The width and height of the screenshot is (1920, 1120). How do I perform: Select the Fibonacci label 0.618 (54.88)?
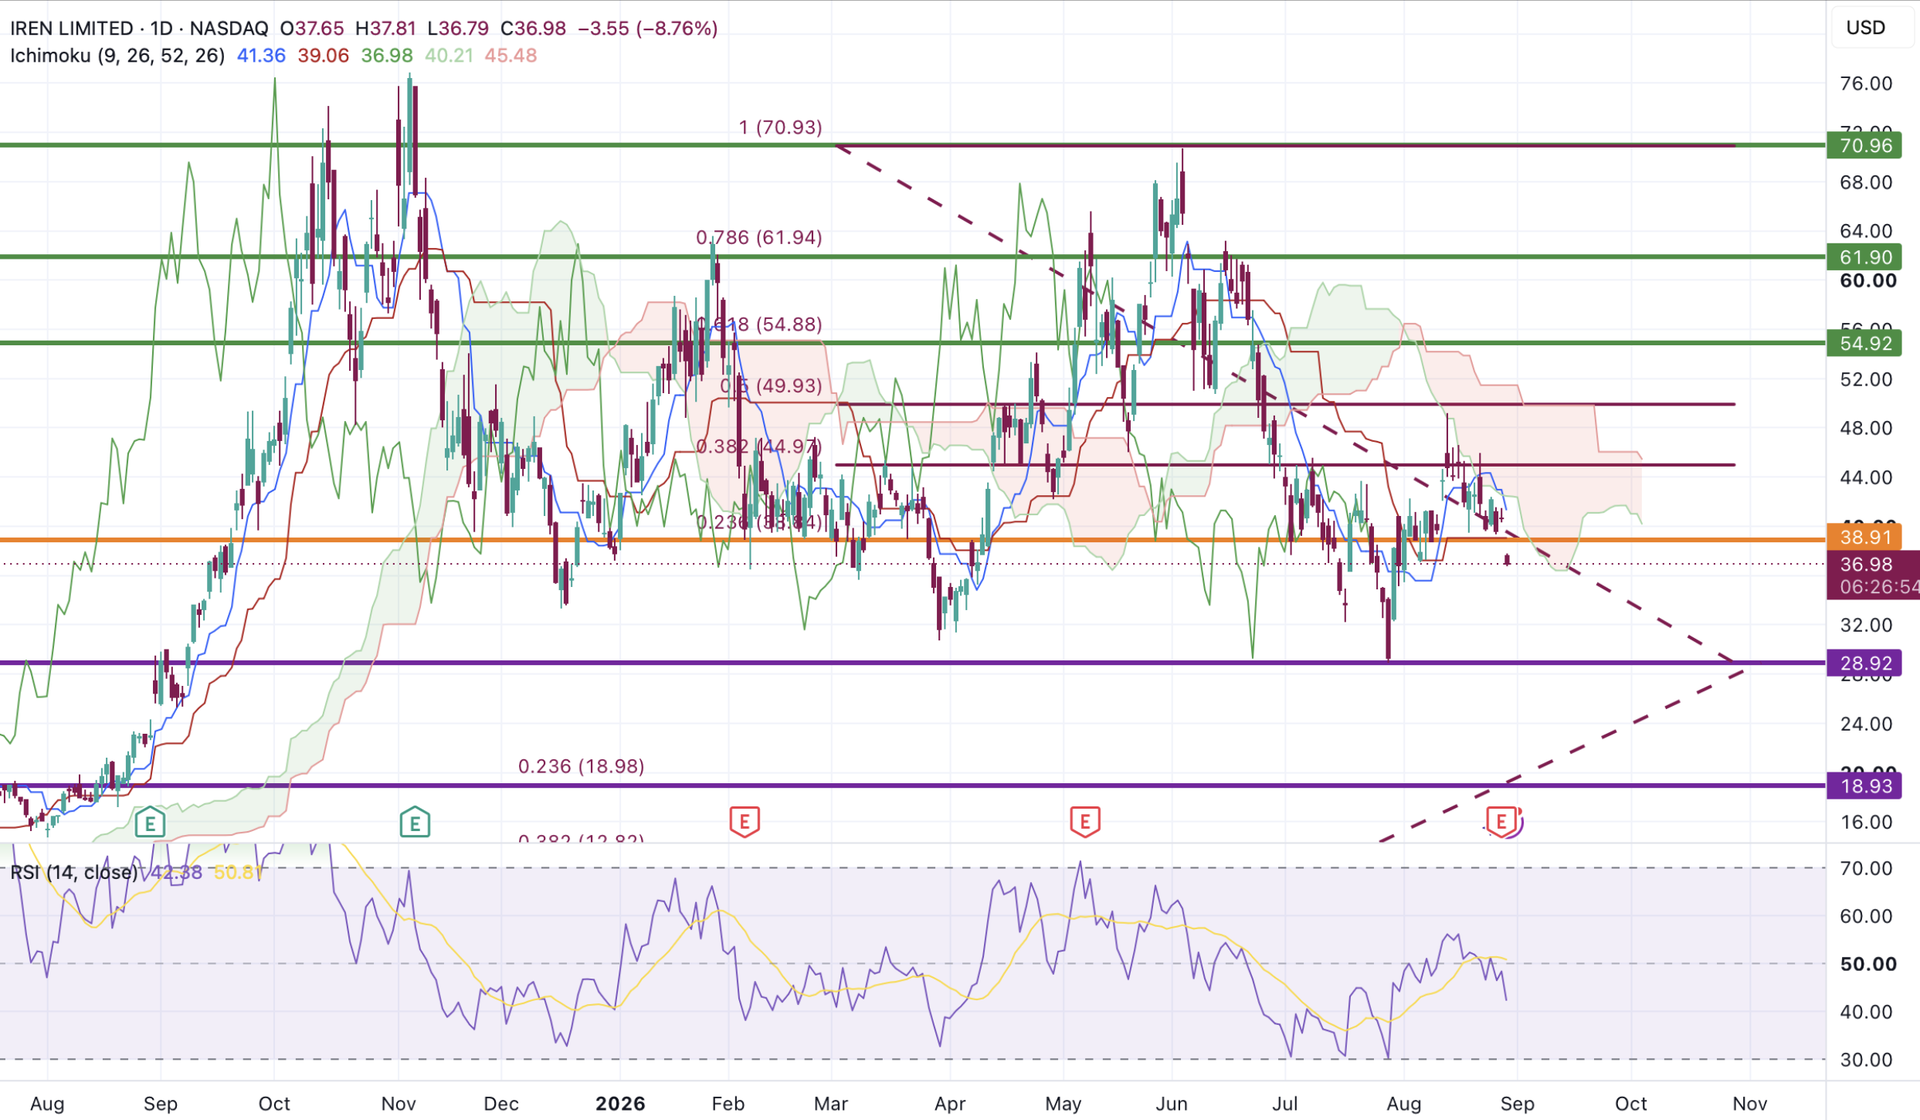[759, 324]
